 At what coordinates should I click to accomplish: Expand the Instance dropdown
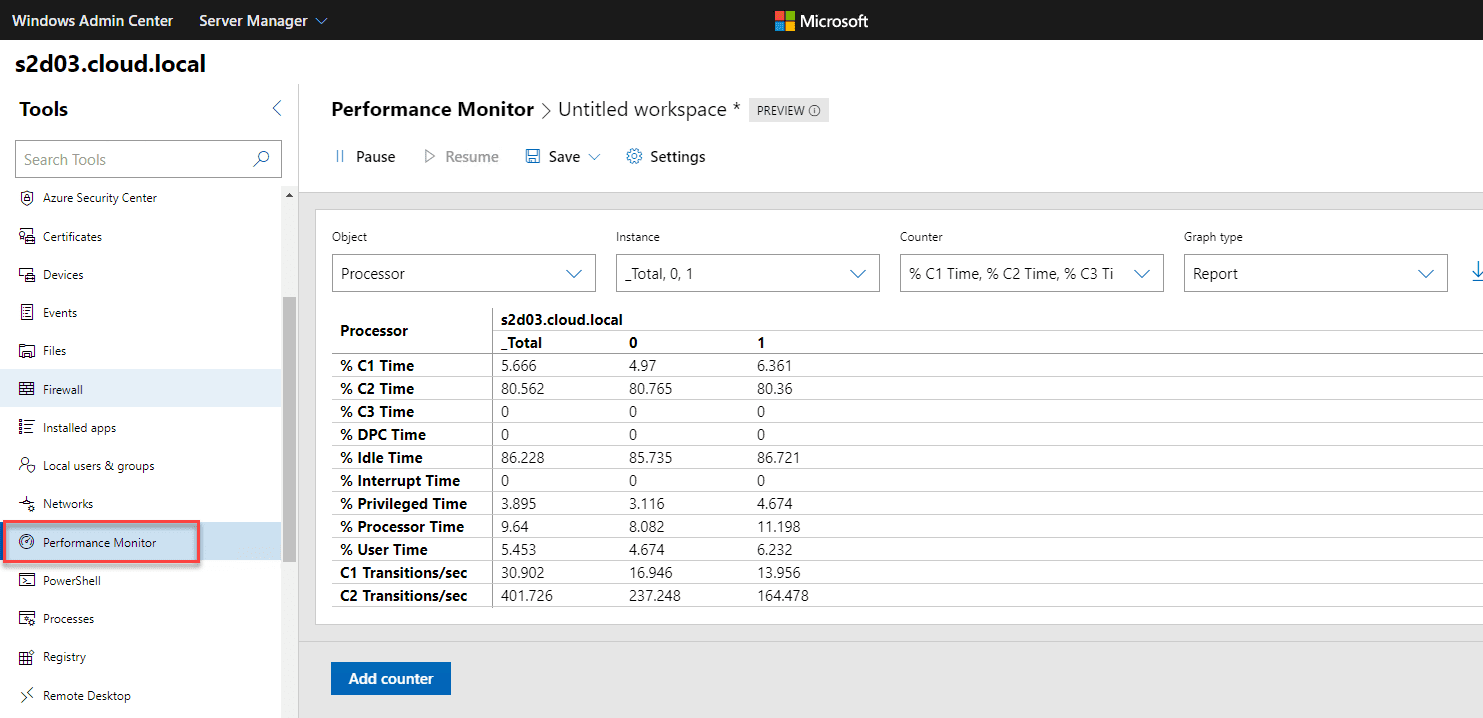pos(747,273)
